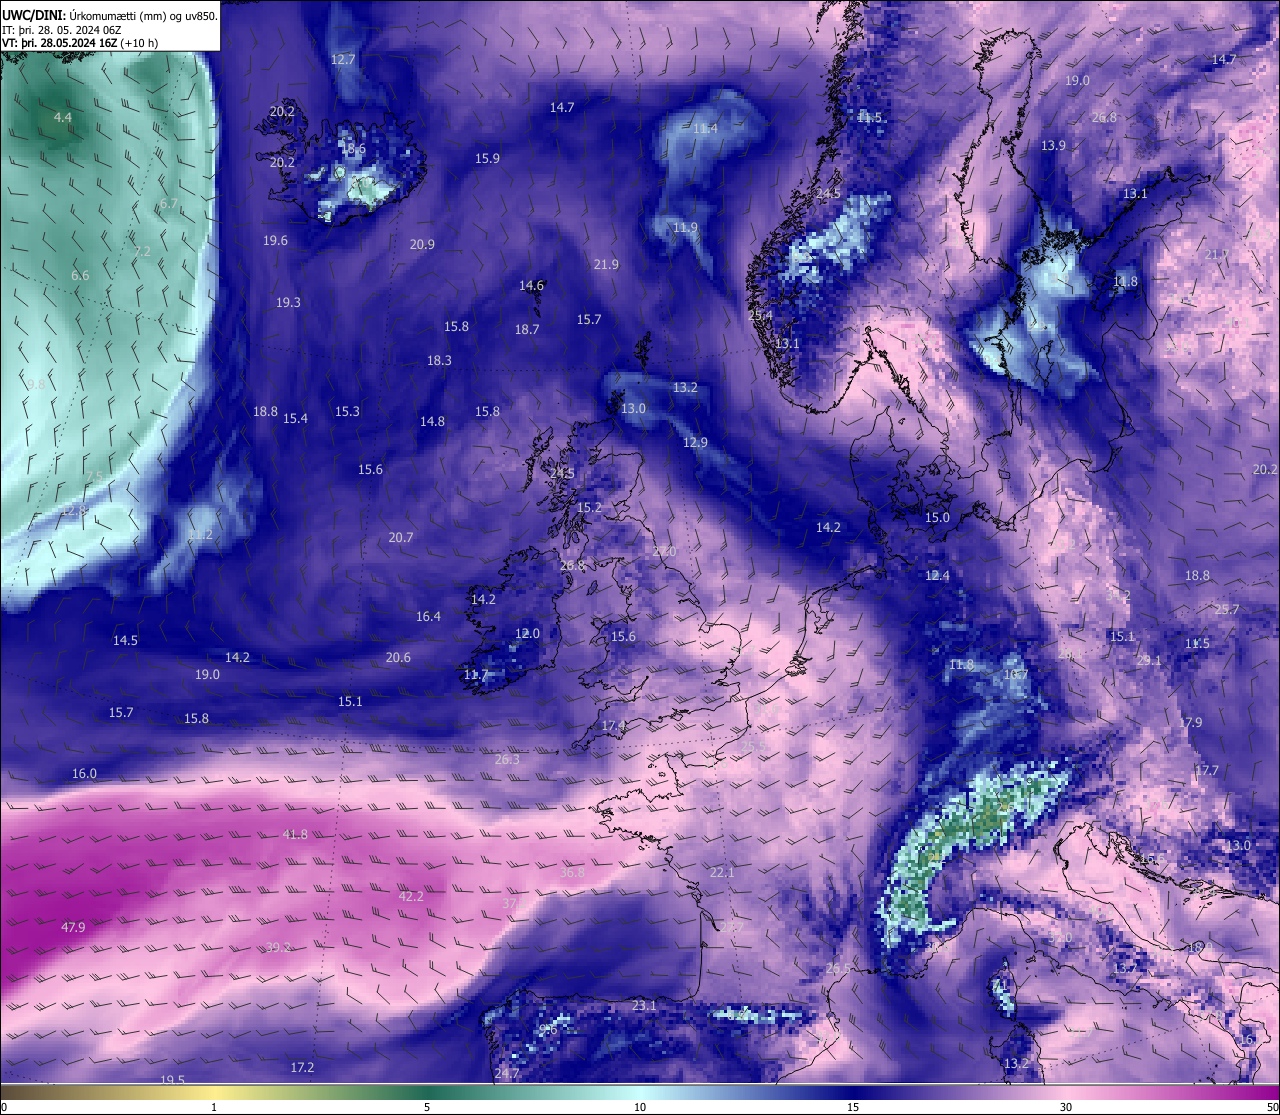Click the 13.9 value label

pos(1053,145)
